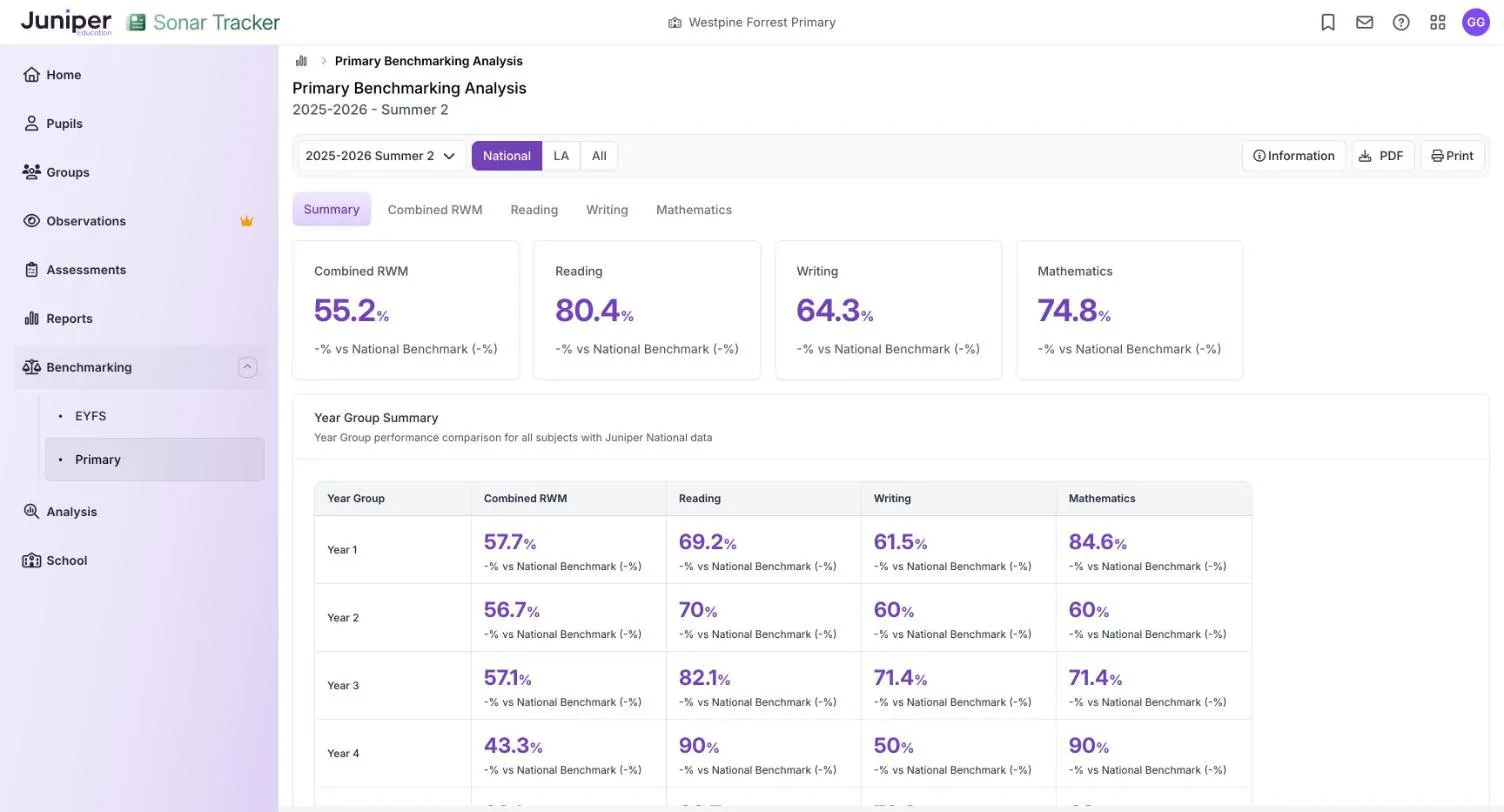The width and height of the screenshot is (1504, 812).
Task: Click the Year 4 Combined RWM 43.3% value
Action: 513,746
